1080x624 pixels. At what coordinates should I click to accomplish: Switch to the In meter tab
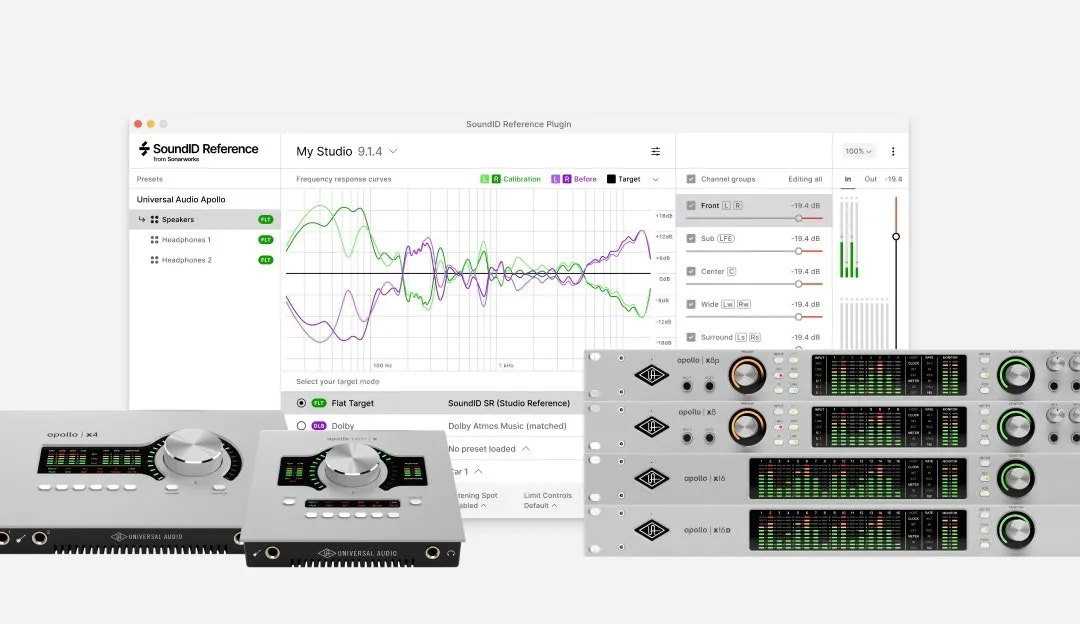tap(848, 179)
